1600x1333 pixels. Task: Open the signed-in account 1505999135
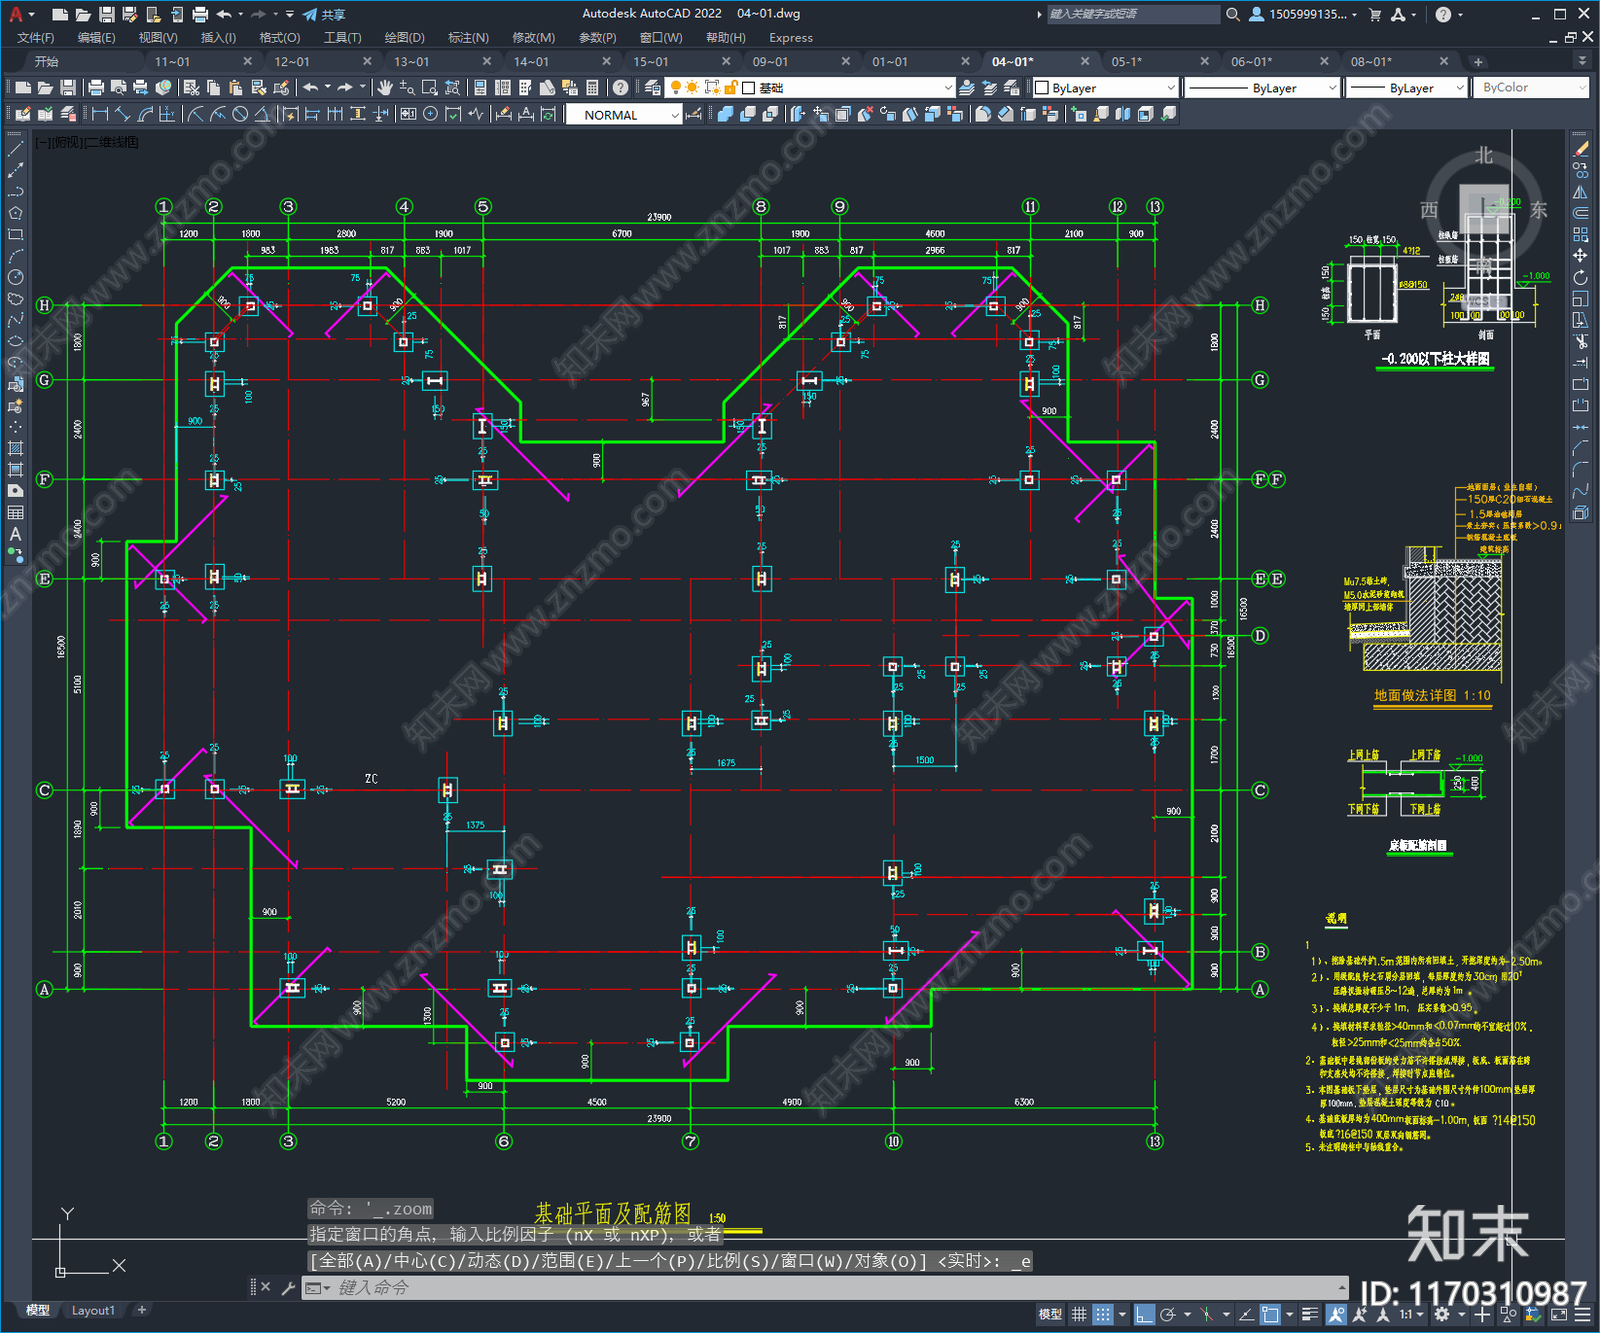(1304, 14)
